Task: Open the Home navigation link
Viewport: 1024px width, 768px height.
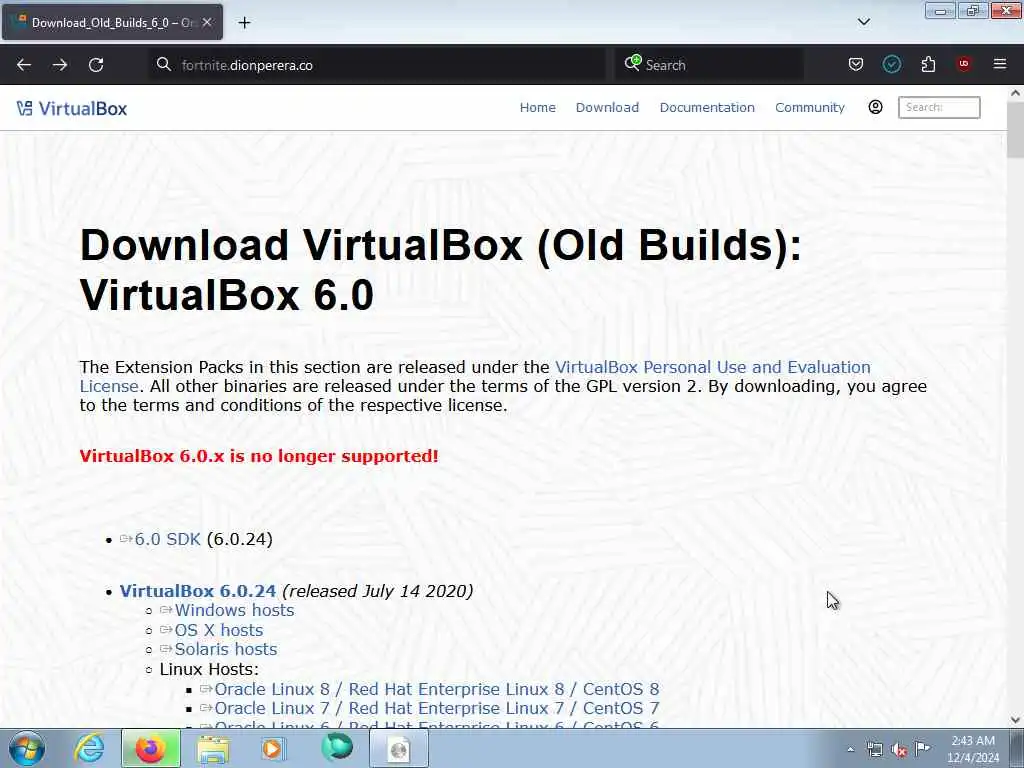Action: (537, 107)
